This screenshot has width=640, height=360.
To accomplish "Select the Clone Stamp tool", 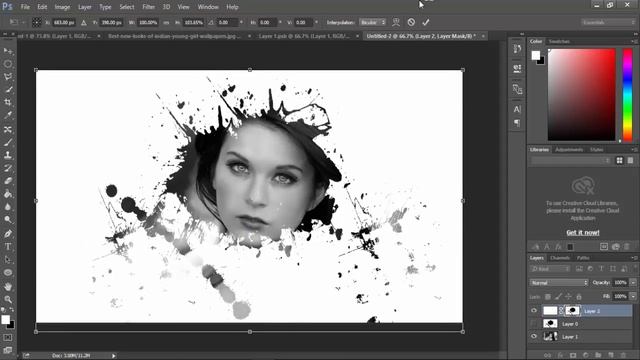I will coord(8,155).
